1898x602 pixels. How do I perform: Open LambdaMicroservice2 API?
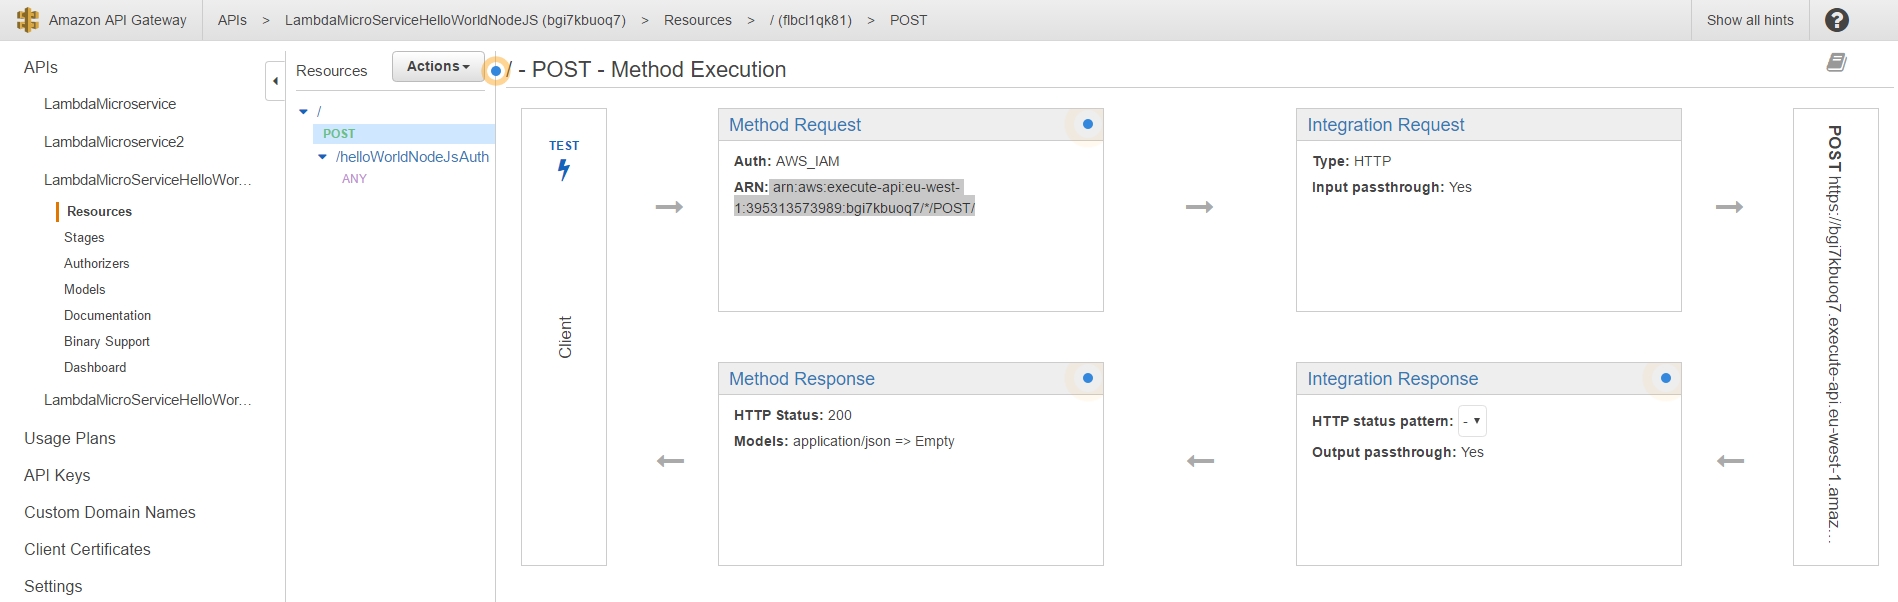point(114,142)
